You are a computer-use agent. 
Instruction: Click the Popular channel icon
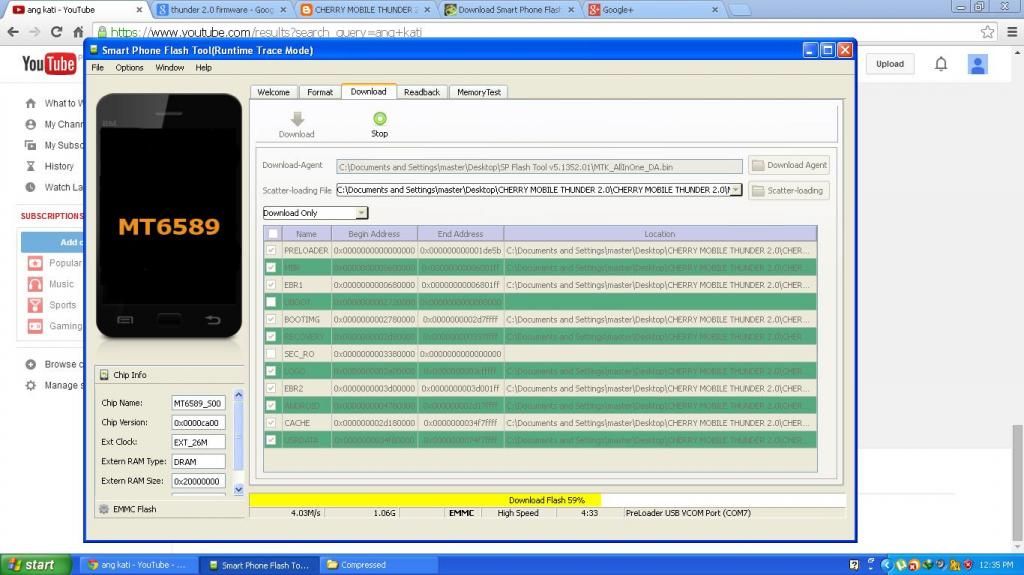click(35, 263)
